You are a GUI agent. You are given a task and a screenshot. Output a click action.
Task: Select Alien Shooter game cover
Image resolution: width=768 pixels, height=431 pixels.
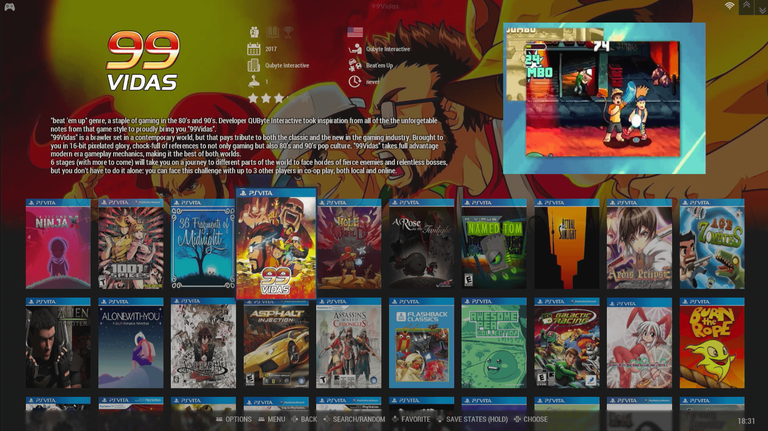pos(58,343)
